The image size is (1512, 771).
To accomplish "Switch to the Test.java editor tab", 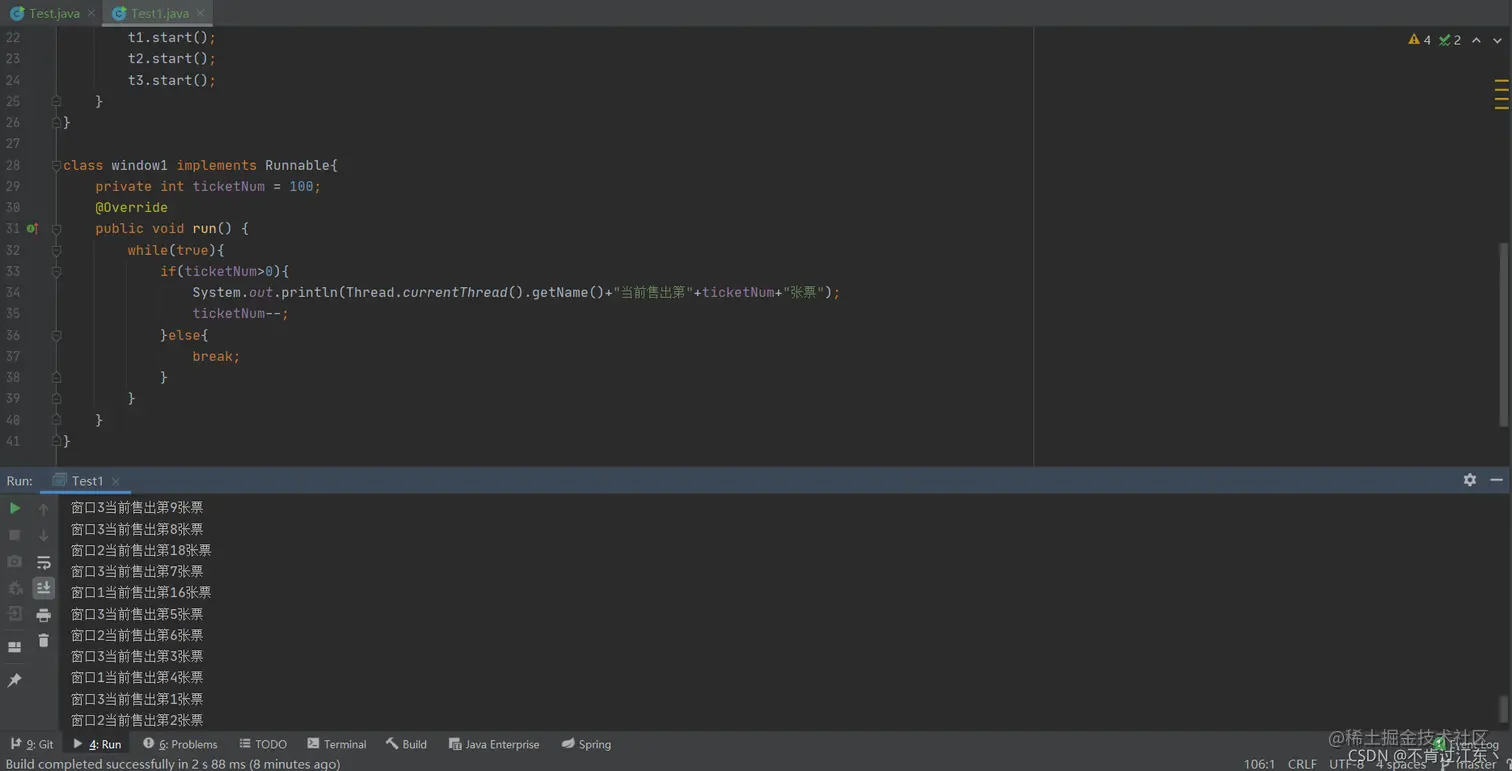I will click(52, 13).
